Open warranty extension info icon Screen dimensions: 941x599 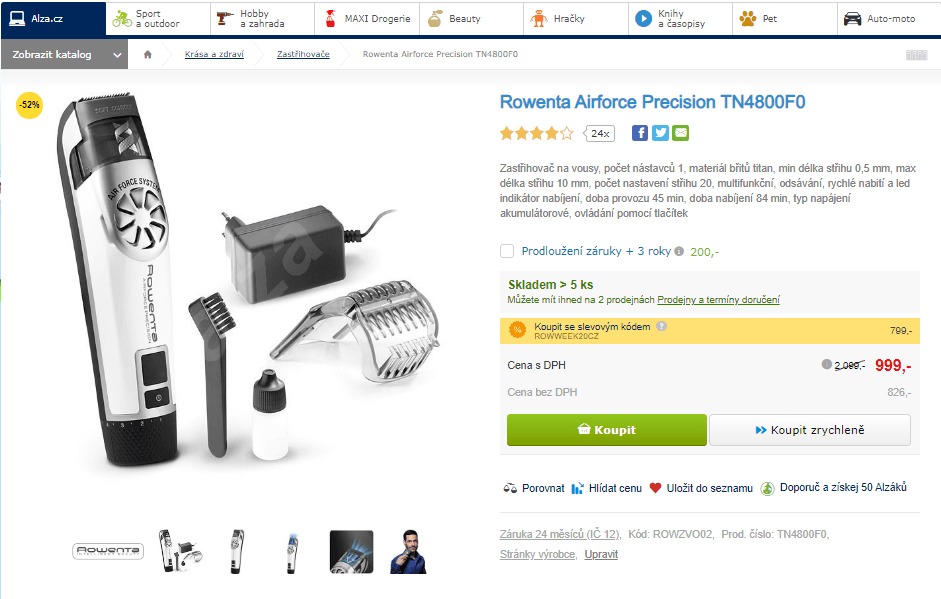[x=679, y=251]
